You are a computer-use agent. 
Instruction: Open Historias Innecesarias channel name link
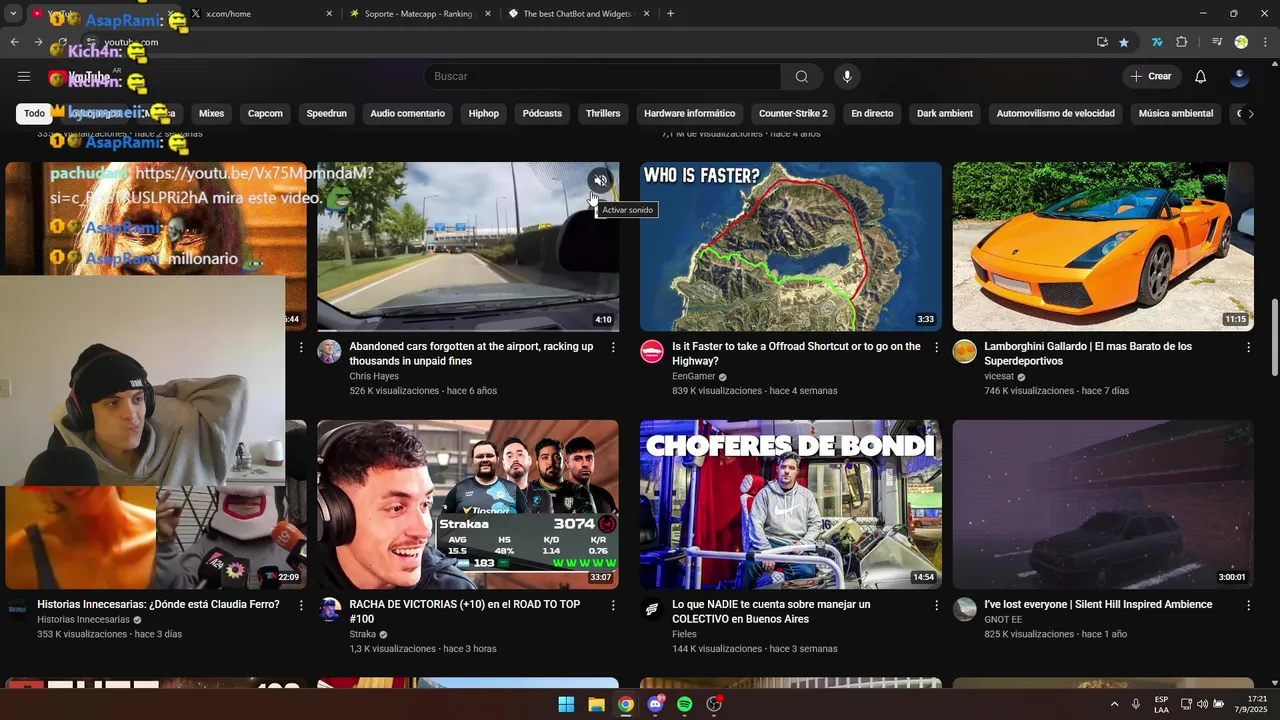[83, 619]
